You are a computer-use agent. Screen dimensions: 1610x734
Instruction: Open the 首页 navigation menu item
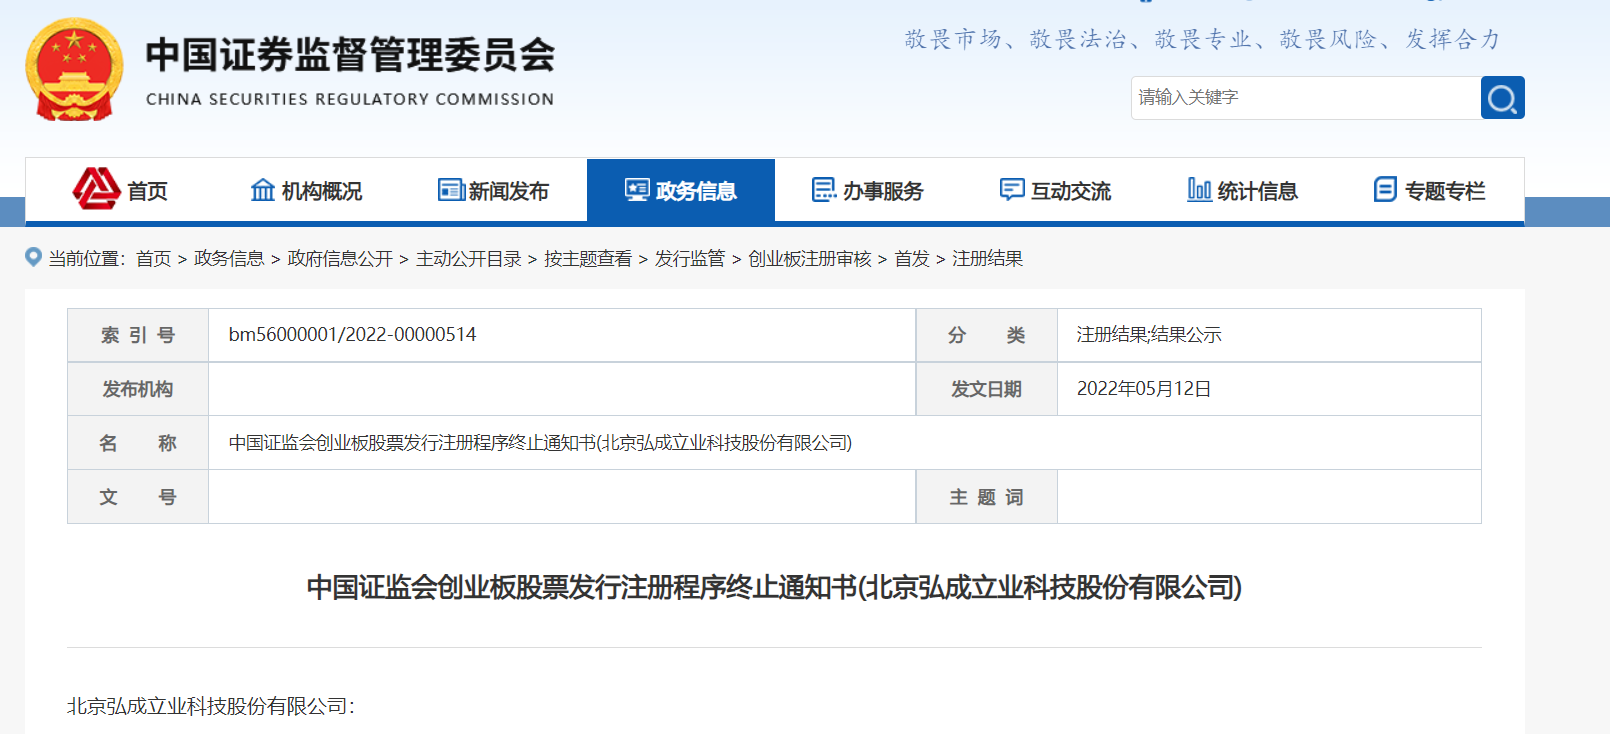click(x=147, y=191)
